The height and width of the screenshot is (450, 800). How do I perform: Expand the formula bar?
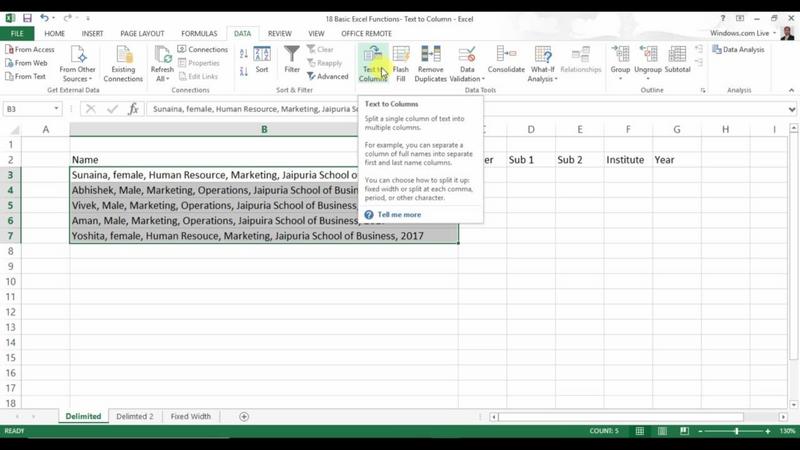[791, 109]
